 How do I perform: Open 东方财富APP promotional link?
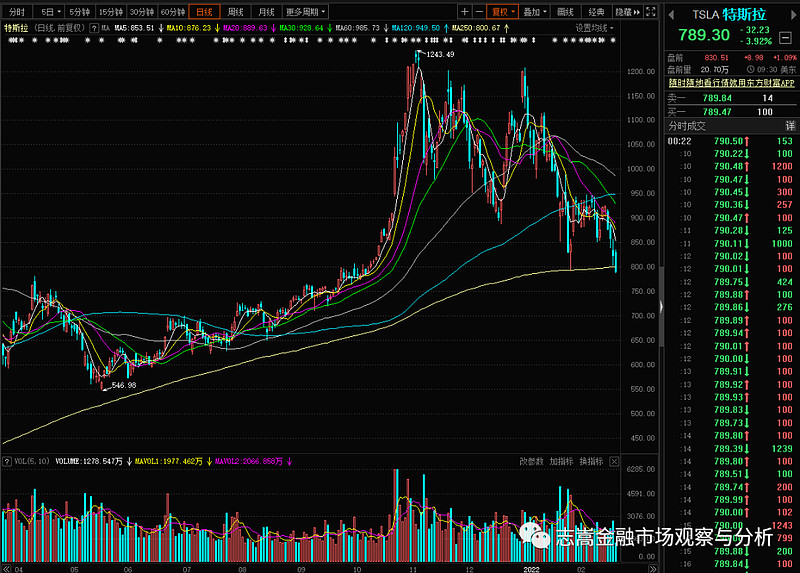point(730,83)
